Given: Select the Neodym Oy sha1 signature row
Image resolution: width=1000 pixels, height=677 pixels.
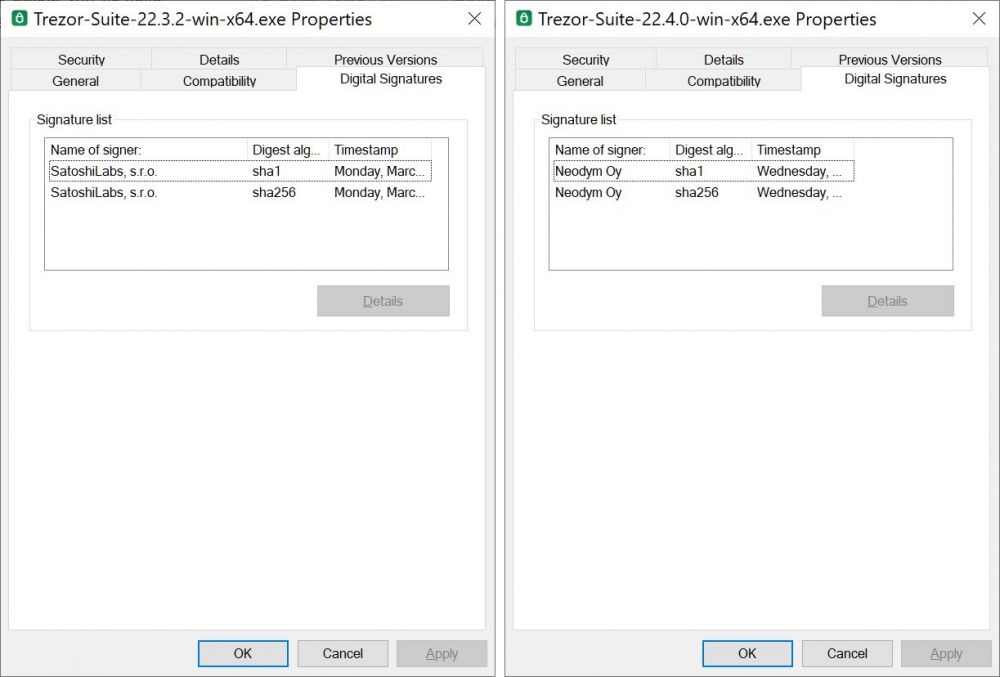Looking at the screenshot, I should [703, 171].
